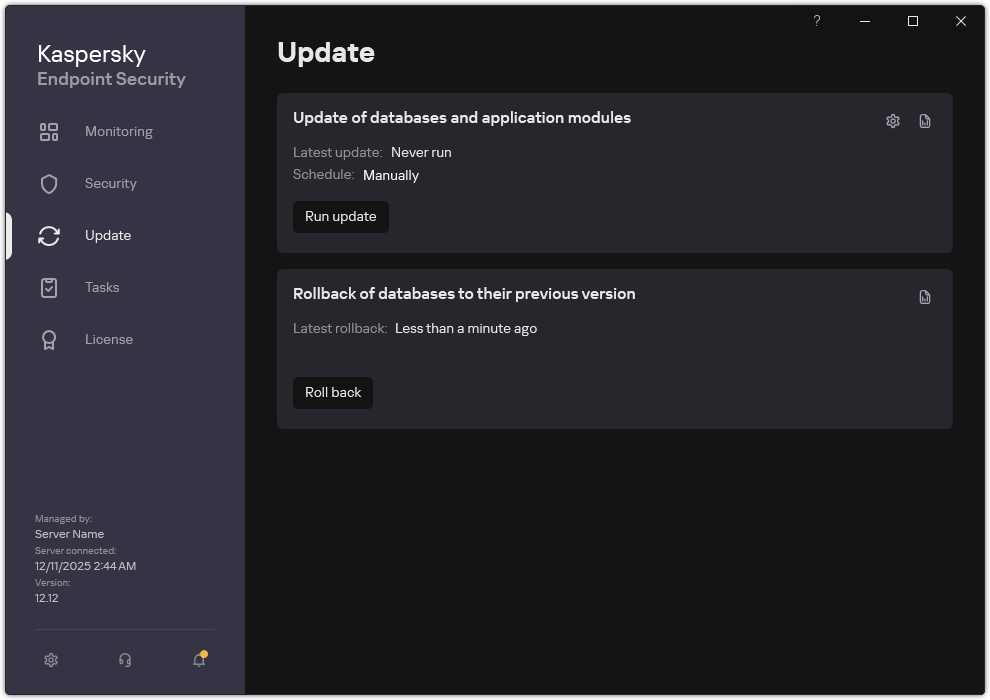
Task: Select the Security menu entry
Action: 110,183
